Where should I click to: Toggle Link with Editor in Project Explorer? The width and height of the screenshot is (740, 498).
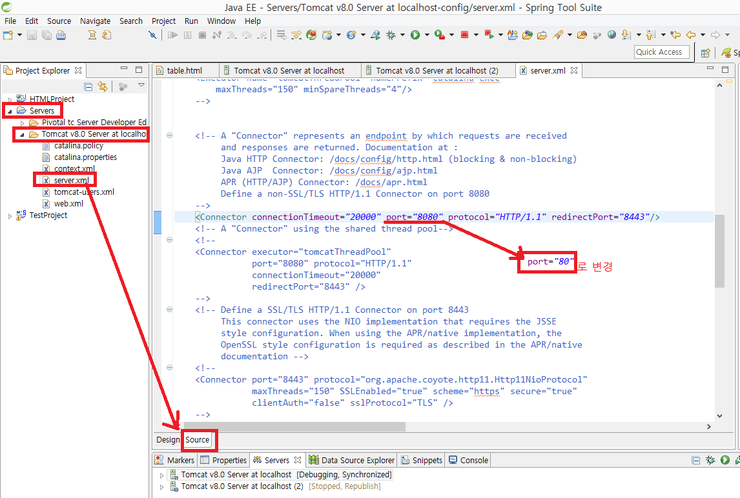102,87
